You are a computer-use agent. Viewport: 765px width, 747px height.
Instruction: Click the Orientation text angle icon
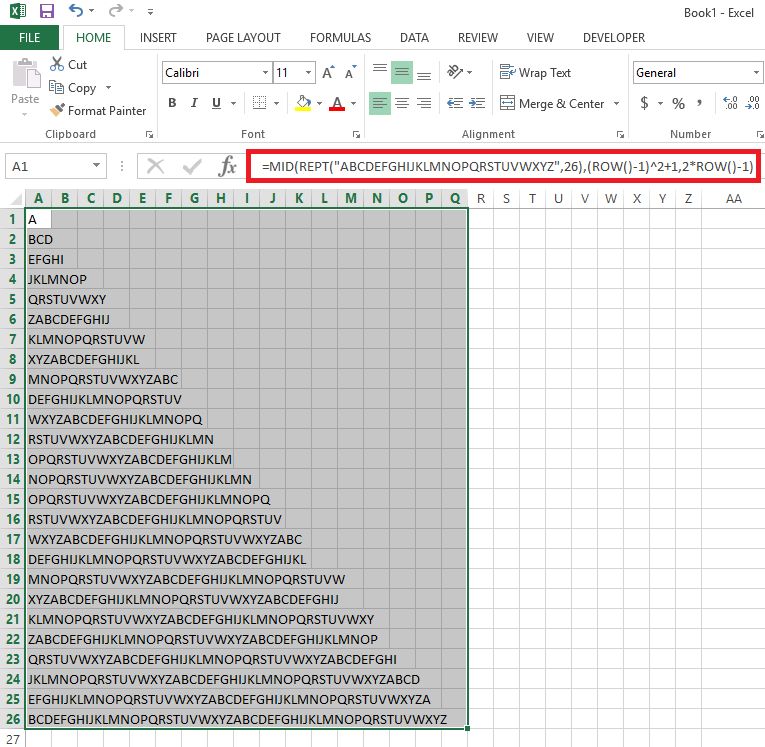coord(455,72)
